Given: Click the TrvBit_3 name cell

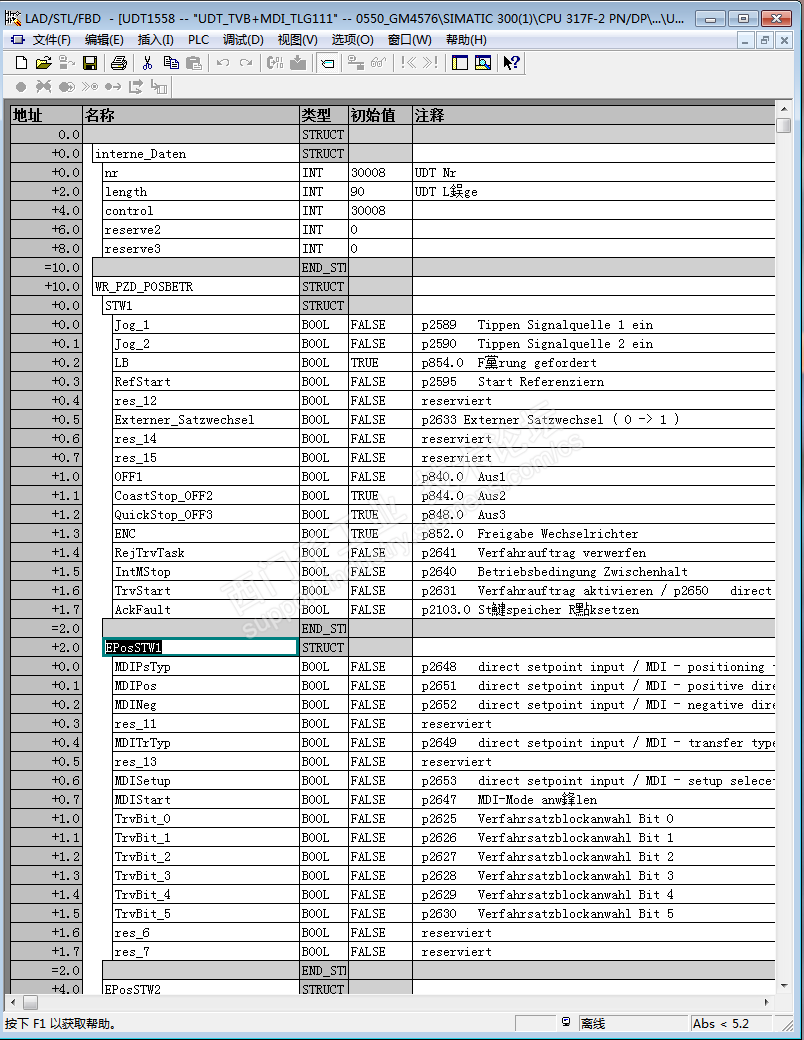Looking at the screenshot, I should (x=206, y=876).
